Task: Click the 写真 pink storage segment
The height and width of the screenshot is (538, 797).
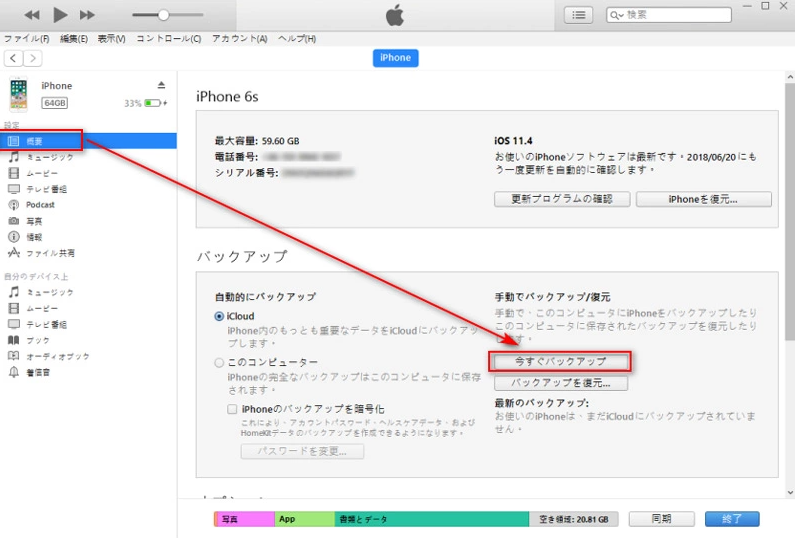Action: click(x=244, y=519)
